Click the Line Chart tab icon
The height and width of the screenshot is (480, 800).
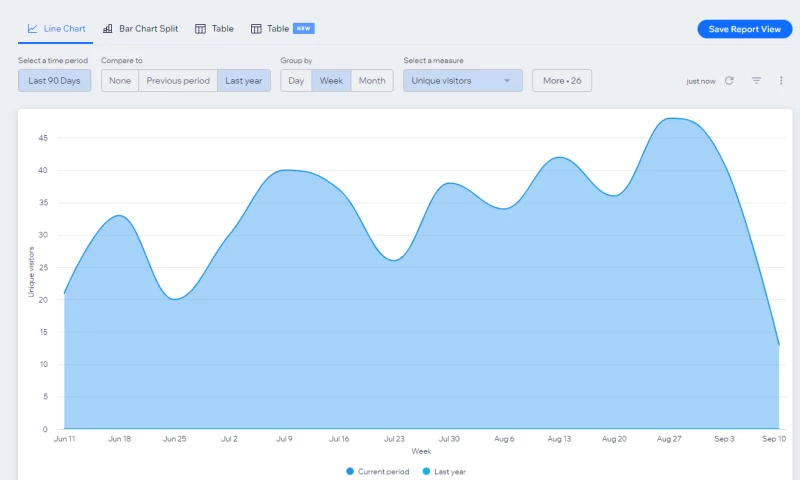coord(32,29)
